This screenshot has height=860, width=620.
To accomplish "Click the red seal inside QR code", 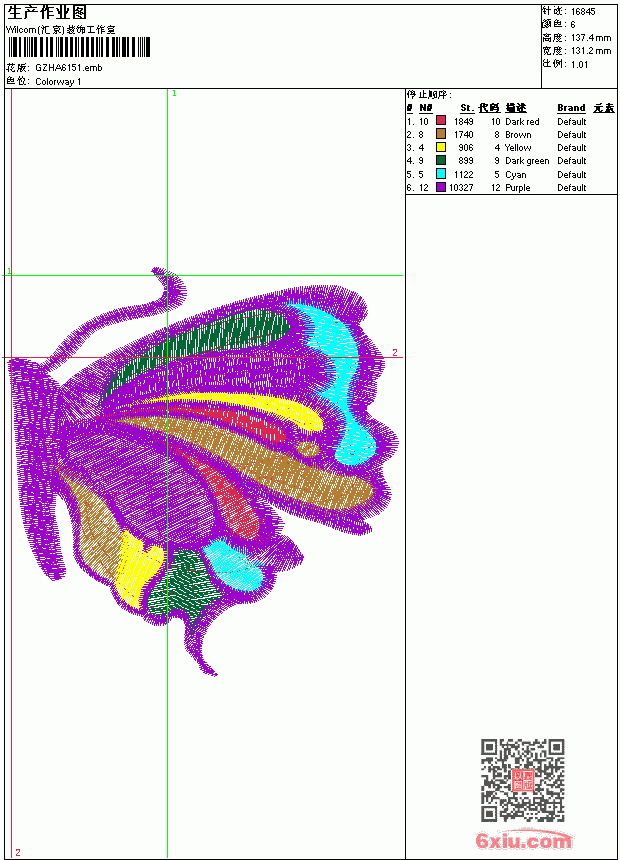I will coord(523,779).
